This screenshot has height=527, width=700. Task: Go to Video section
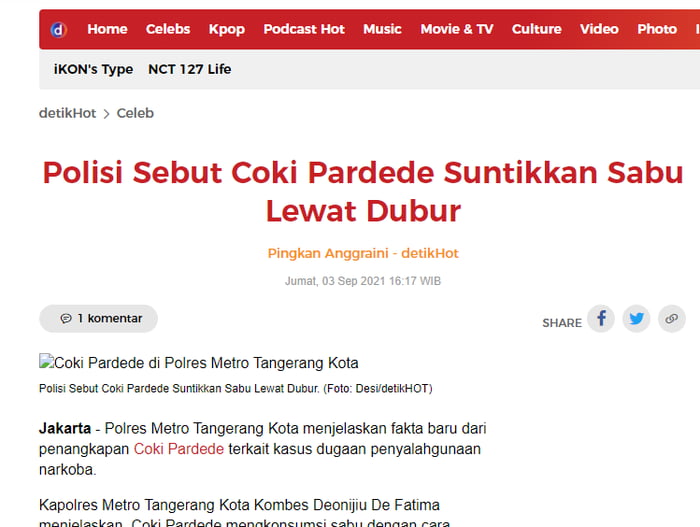[599, 29]
